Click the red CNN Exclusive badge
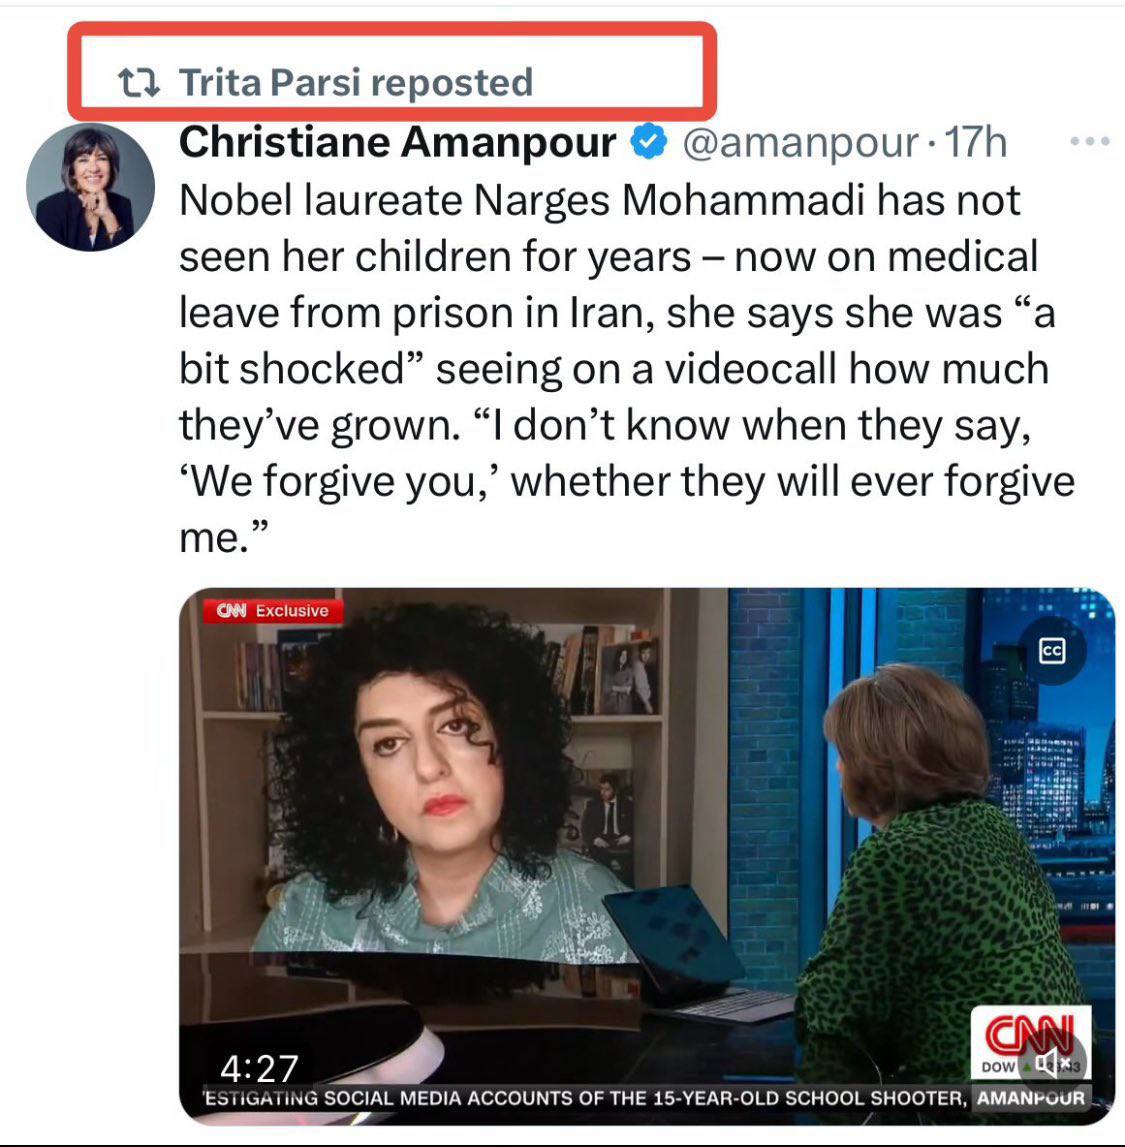The width and height of the screenshot is (1125, 1147). tap(273, 611)
